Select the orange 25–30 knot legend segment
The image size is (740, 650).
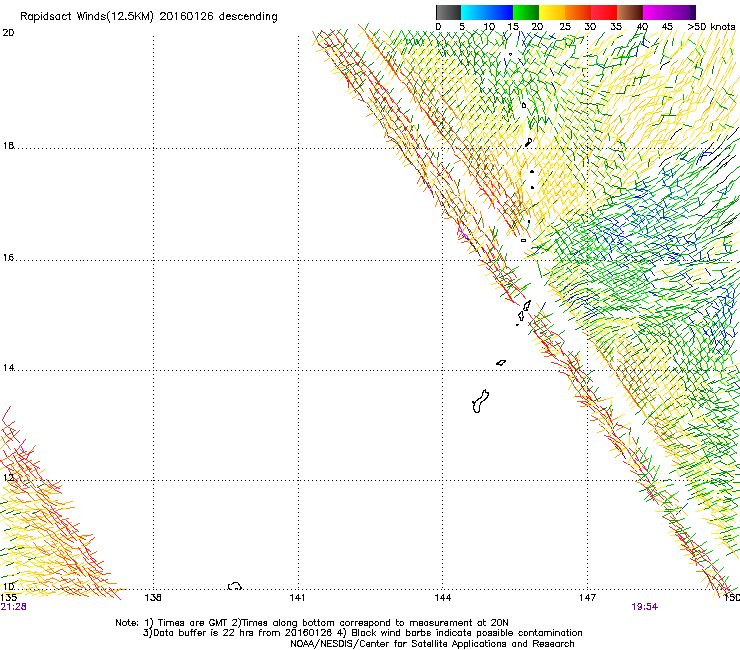(x=578, y=12)
